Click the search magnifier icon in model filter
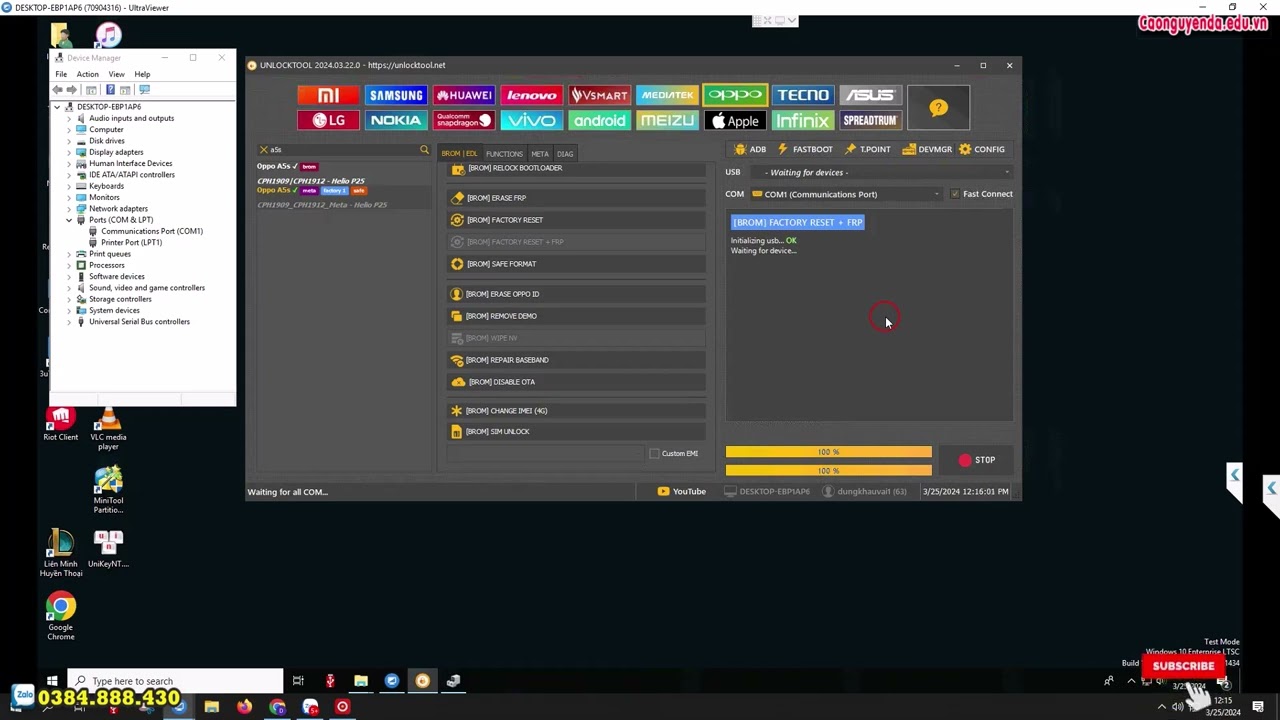This screenshot has width=1280, height=720. pos(424,150)
